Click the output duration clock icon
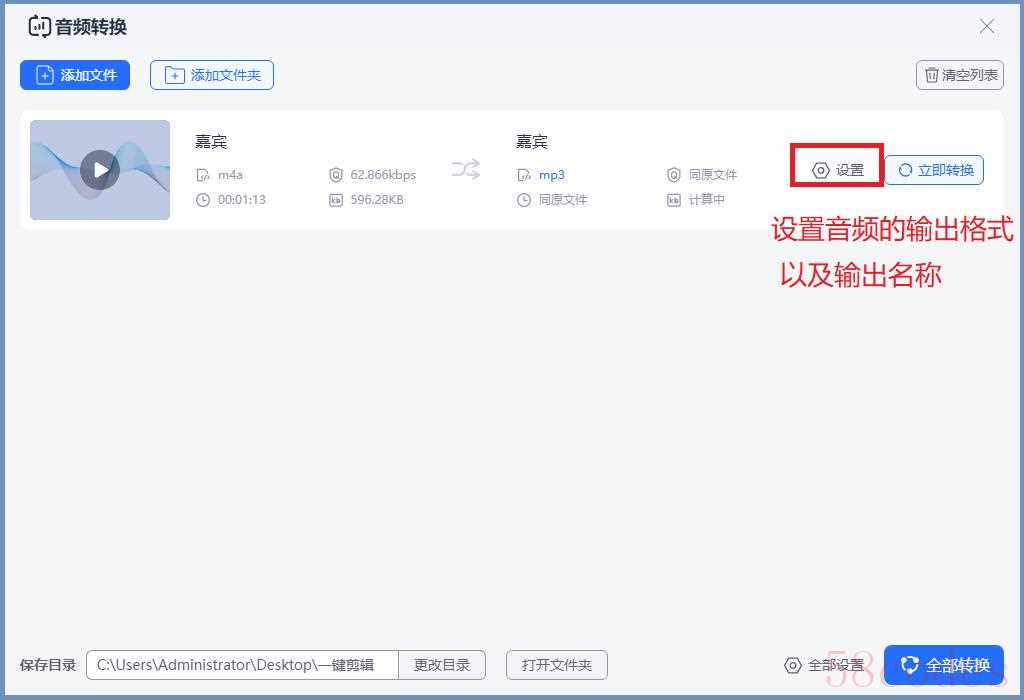 tap(524, 200)
